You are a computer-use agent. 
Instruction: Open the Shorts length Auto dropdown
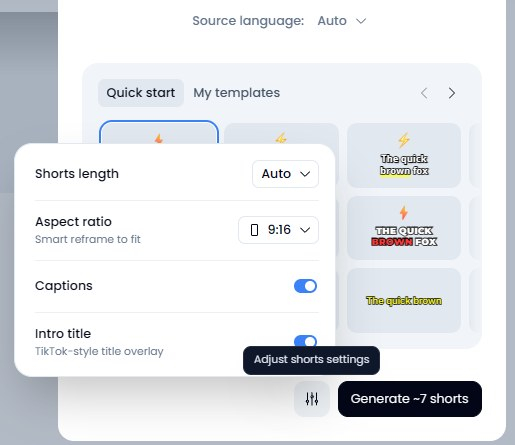[285, 174]
